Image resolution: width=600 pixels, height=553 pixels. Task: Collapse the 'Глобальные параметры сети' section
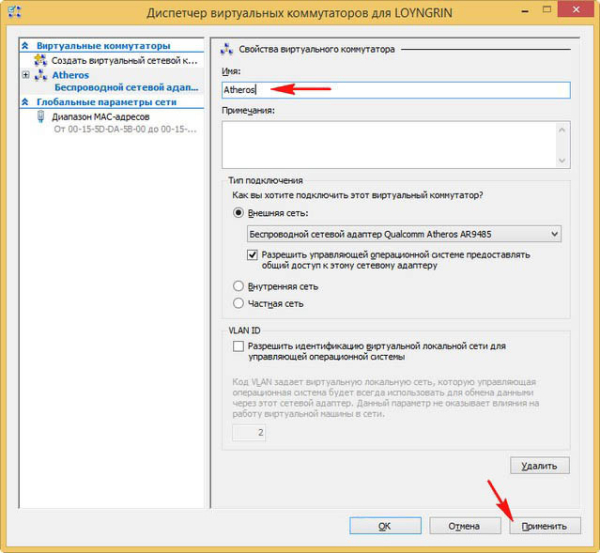click(x=26, y=101)
